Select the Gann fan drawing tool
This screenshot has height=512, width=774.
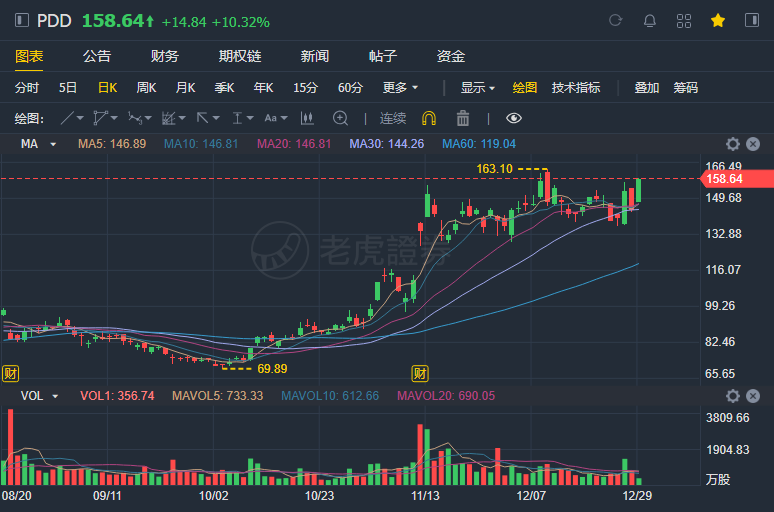169,118
